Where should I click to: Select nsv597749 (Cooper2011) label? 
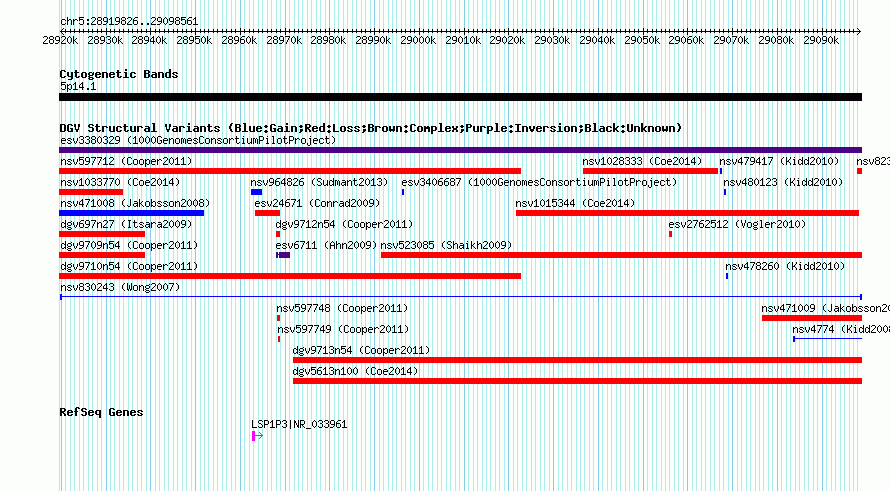coord(343,329)
